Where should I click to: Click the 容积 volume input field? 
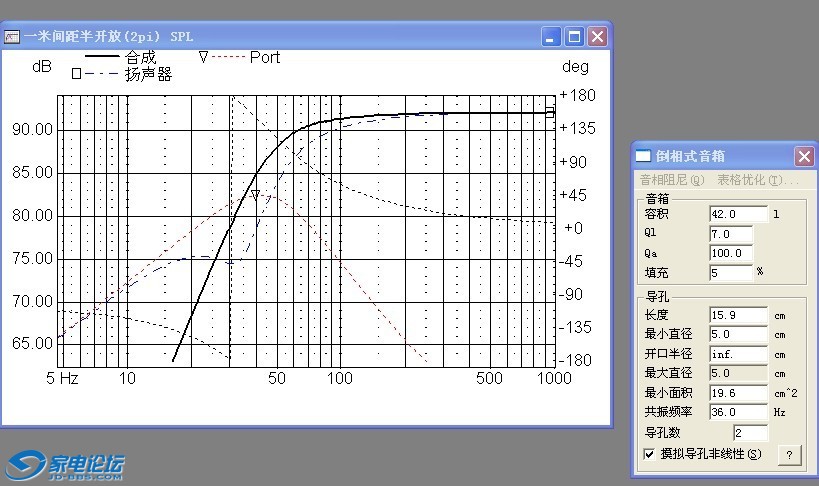point(737,214)
